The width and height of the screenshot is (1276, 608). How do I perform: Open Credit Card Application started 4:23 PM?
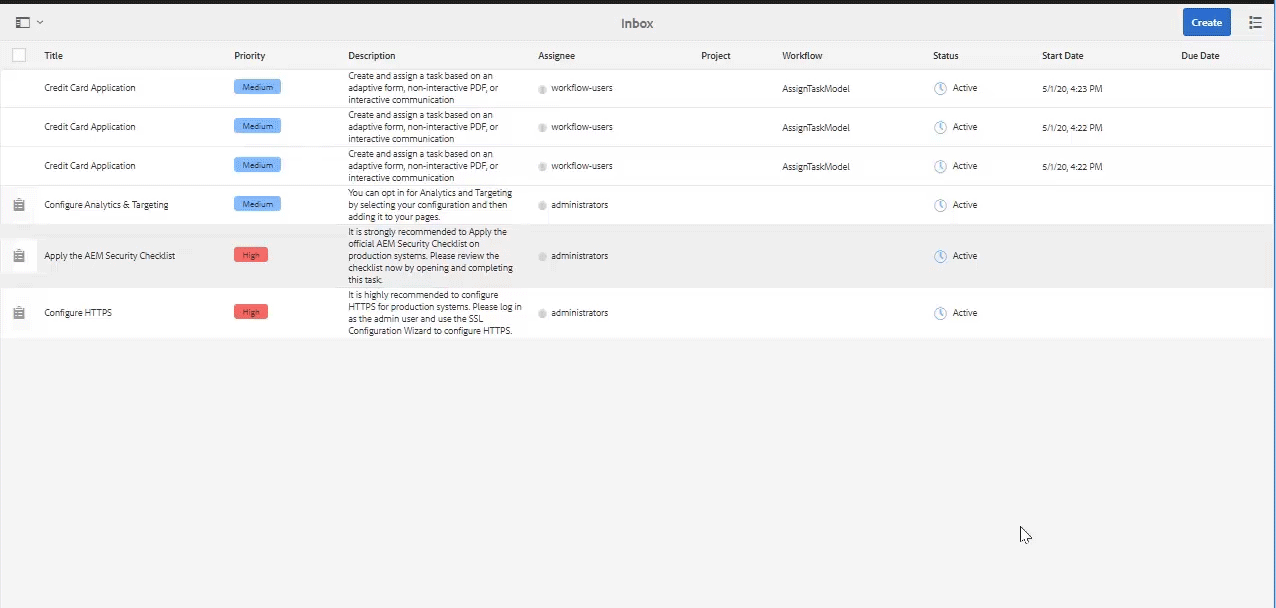coord(90,88)
